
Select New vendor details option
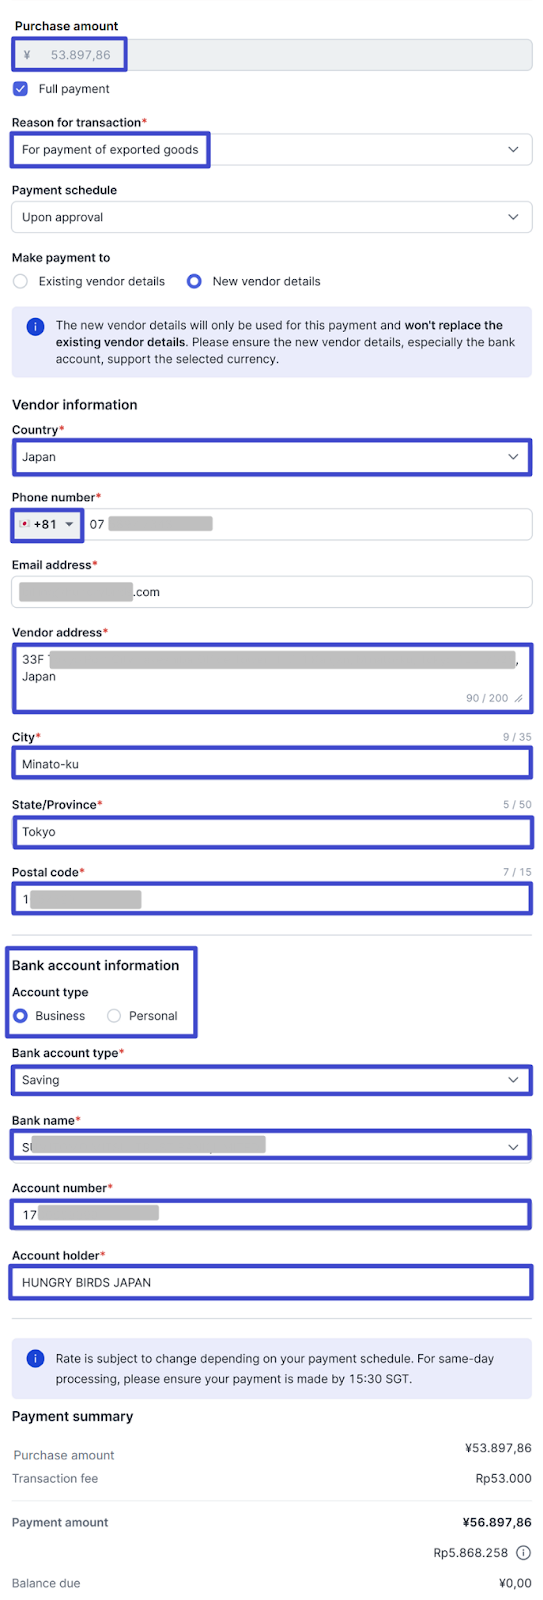pyautogui.click(x=194, y=282)
